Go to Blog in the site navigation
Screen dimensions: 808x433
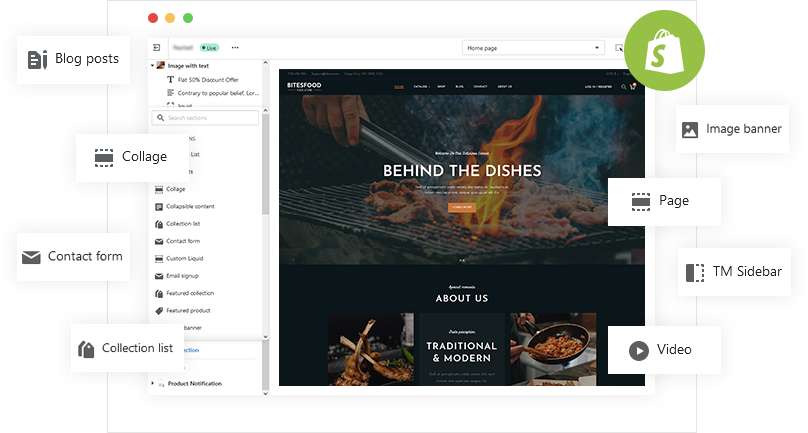coord(459,87)
